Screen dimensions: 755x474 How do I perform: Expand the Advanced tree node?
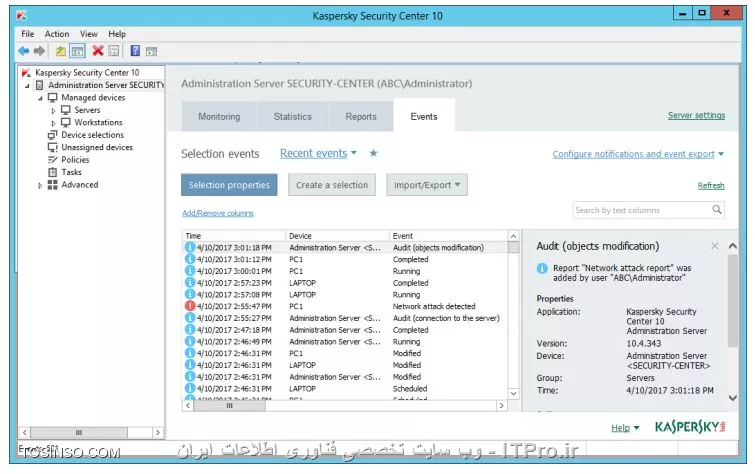pyautogui.click(x=40, y=185)
